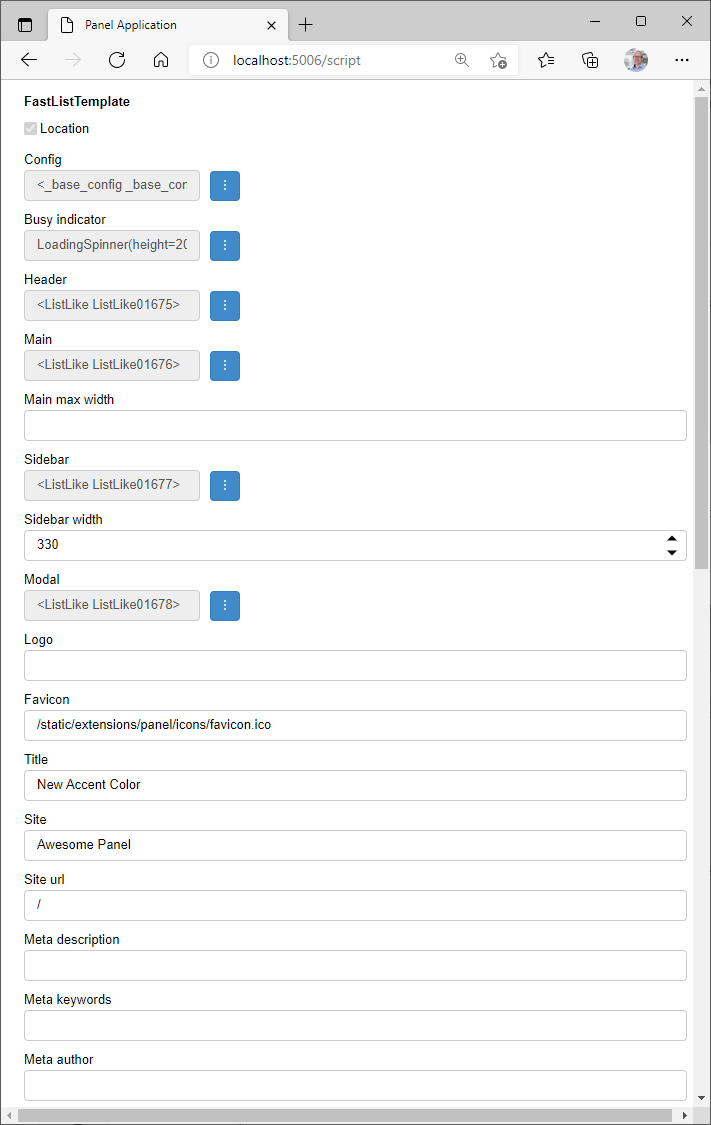Screen dimensions: 711x1125
Task: Click the zoom magnifier in the address bar
Action: tap(462, 60)
